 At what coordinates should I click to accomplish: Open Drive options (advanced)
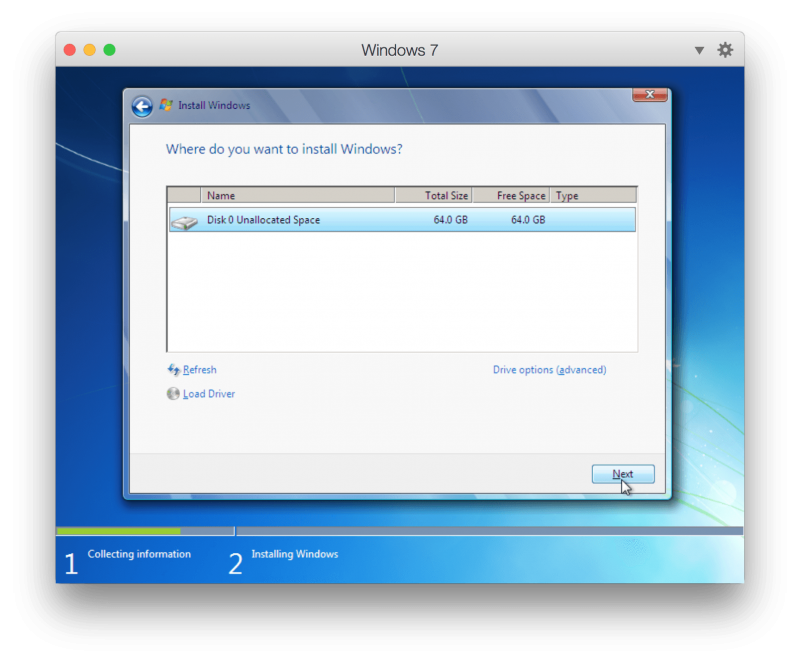click(549, 370)
